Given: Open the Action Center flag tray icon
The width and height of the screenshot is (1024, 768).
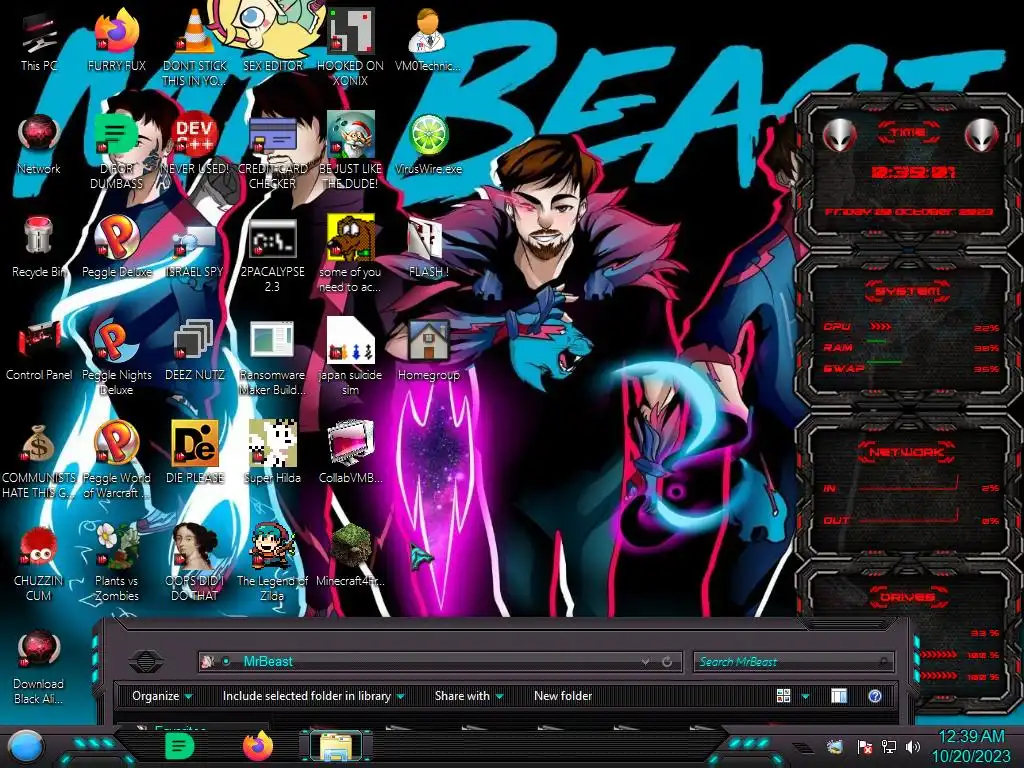Looking at the screenshot, I should pos(865,746).
